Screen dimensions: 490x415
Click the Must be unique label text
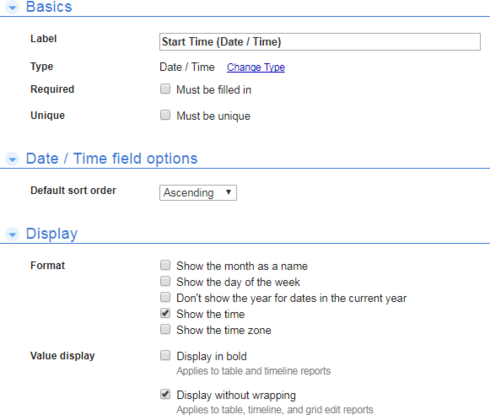pos(213,116)
